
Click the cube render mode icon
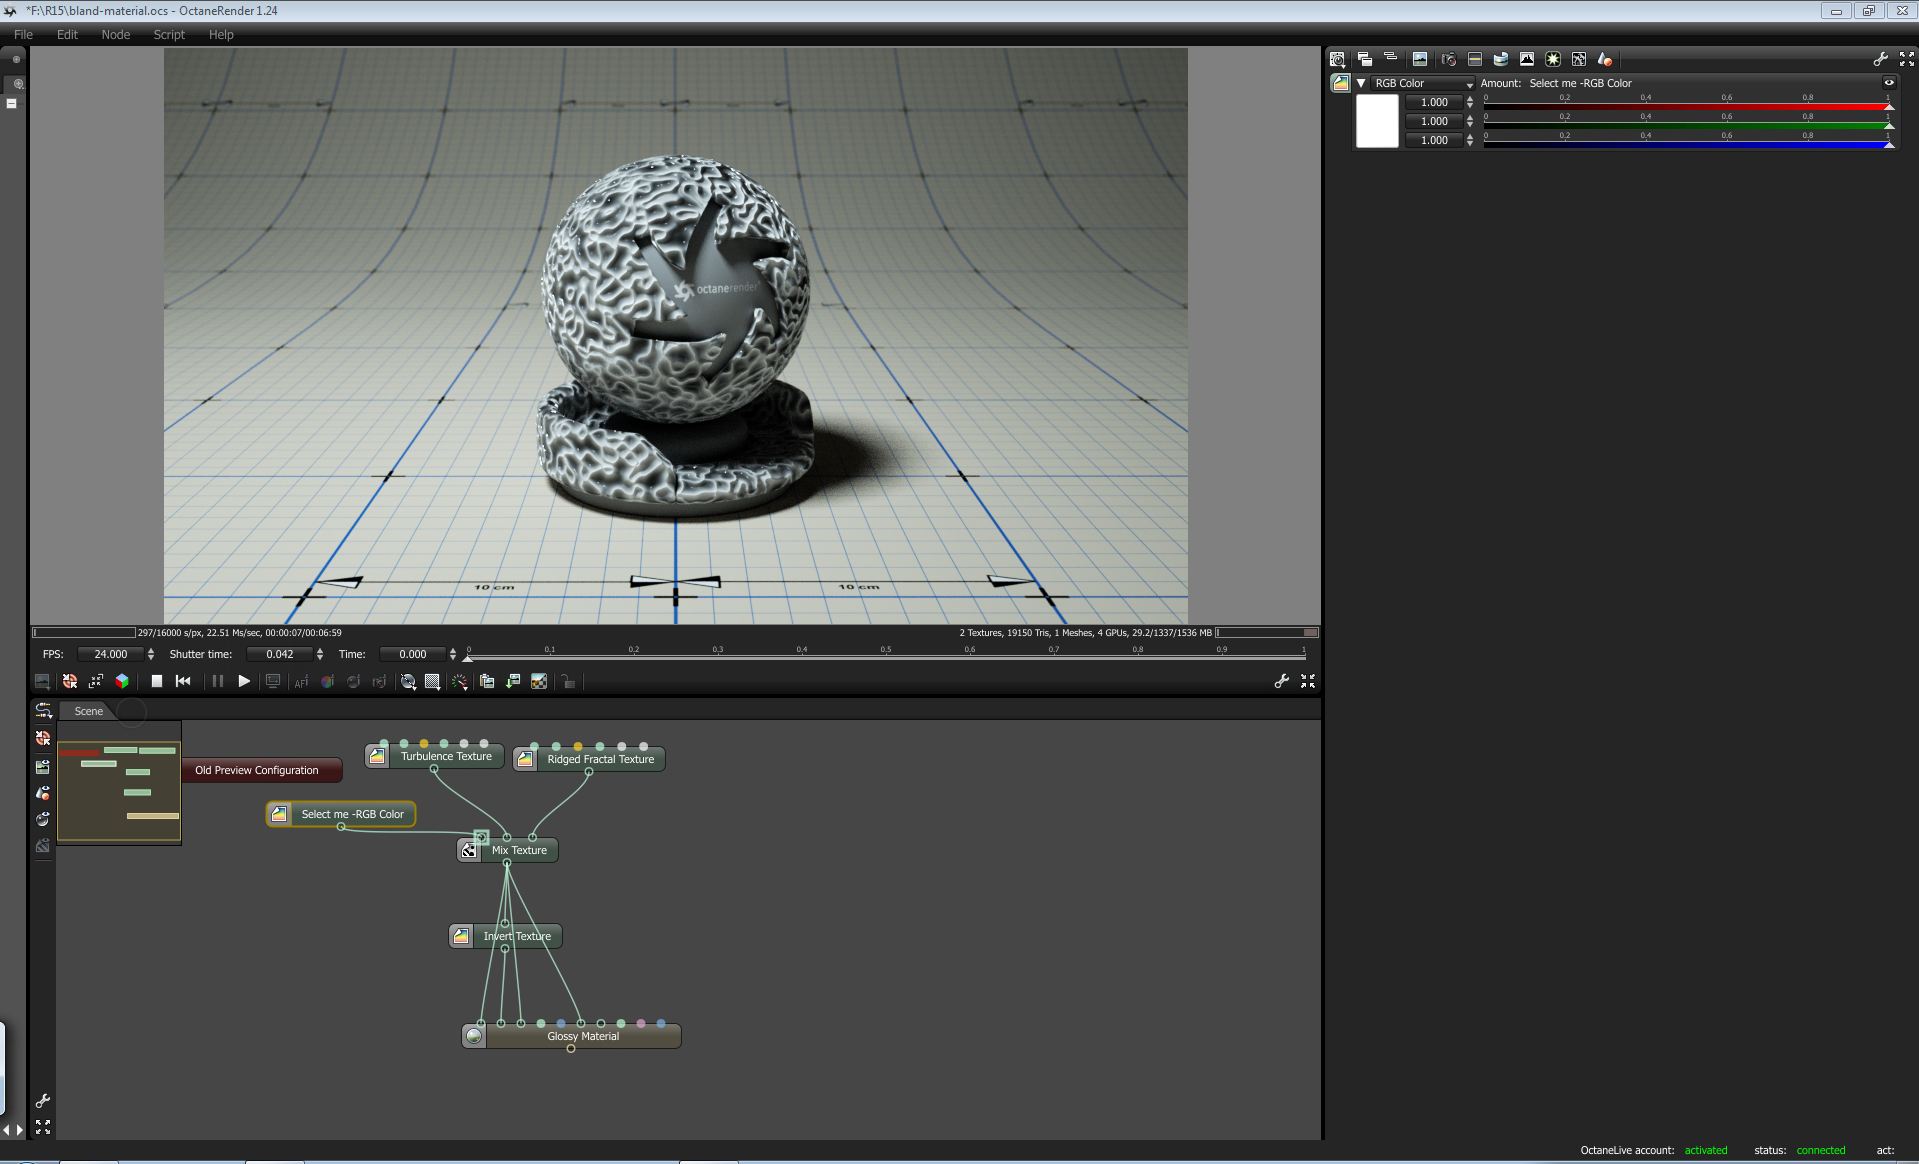click(x=122, y=681)
